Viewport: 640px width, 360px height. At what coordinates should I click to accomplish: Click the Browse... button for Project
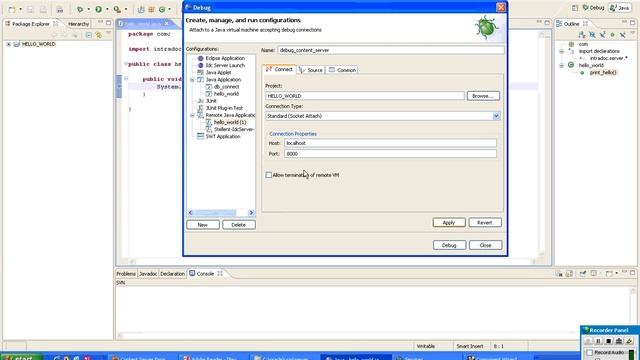coord(483,96)
